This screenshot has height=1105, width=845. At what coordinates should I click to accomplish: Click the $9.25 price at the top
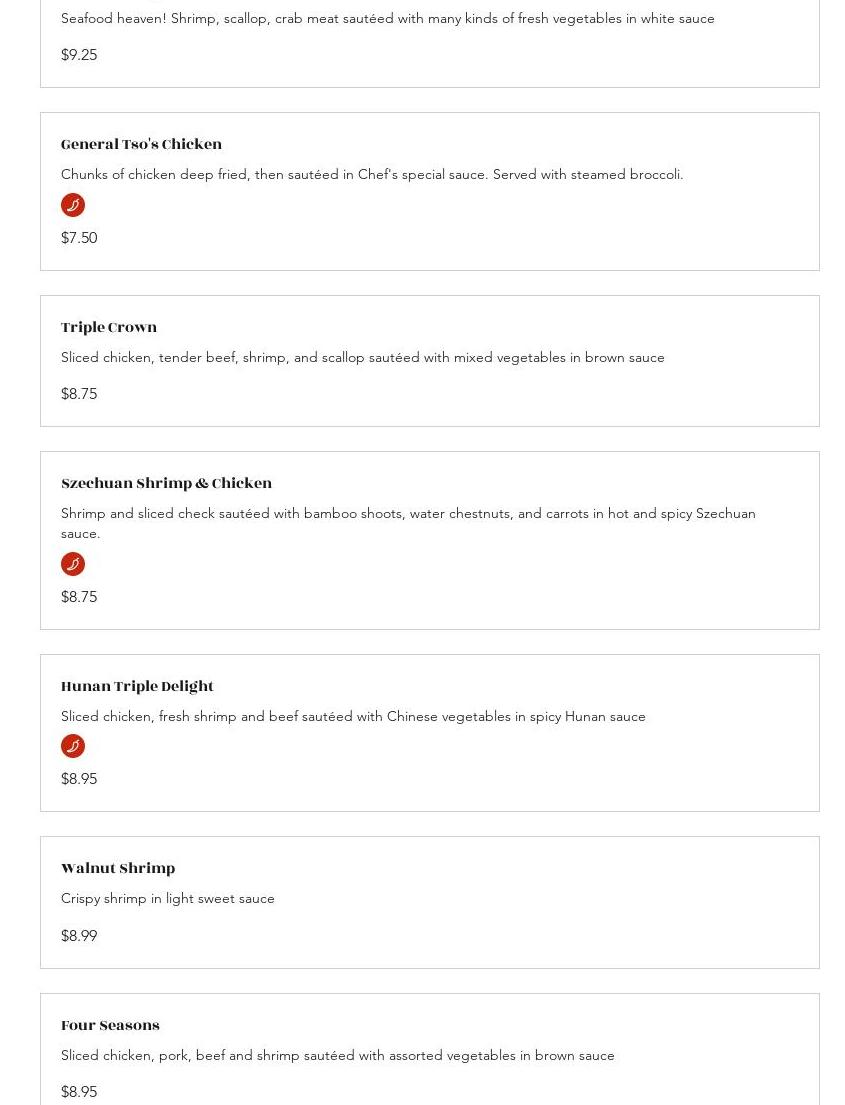pos(79,55)
